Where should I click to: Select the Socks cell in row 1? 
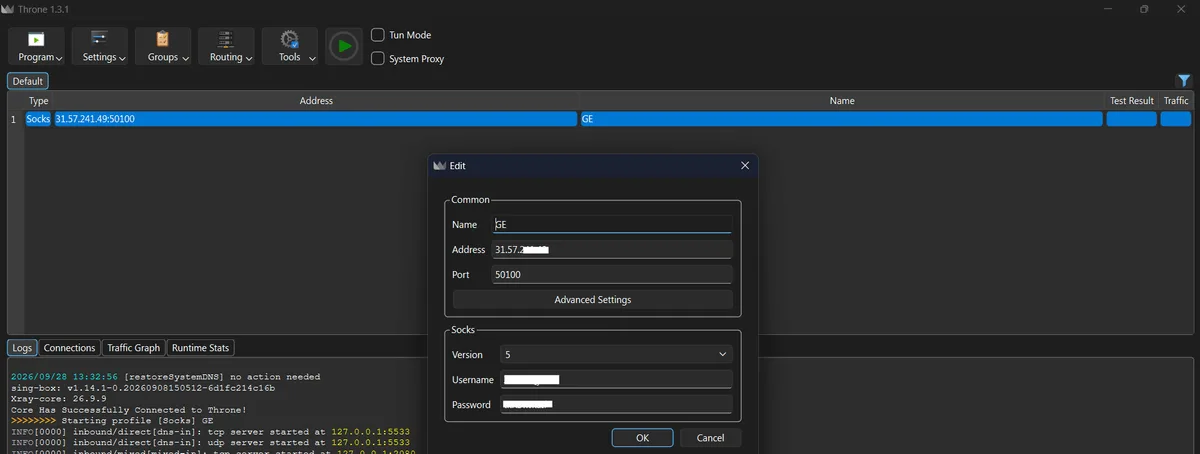coord(38,119)
